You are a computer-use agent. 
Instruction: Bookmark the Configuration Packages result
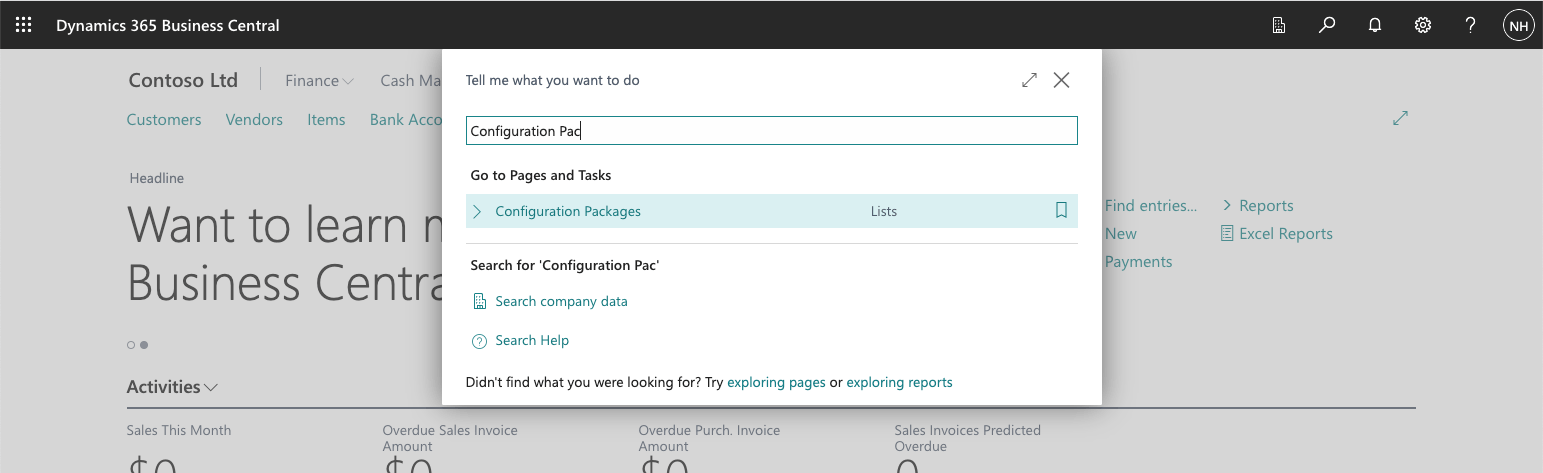pos(1061,211)
